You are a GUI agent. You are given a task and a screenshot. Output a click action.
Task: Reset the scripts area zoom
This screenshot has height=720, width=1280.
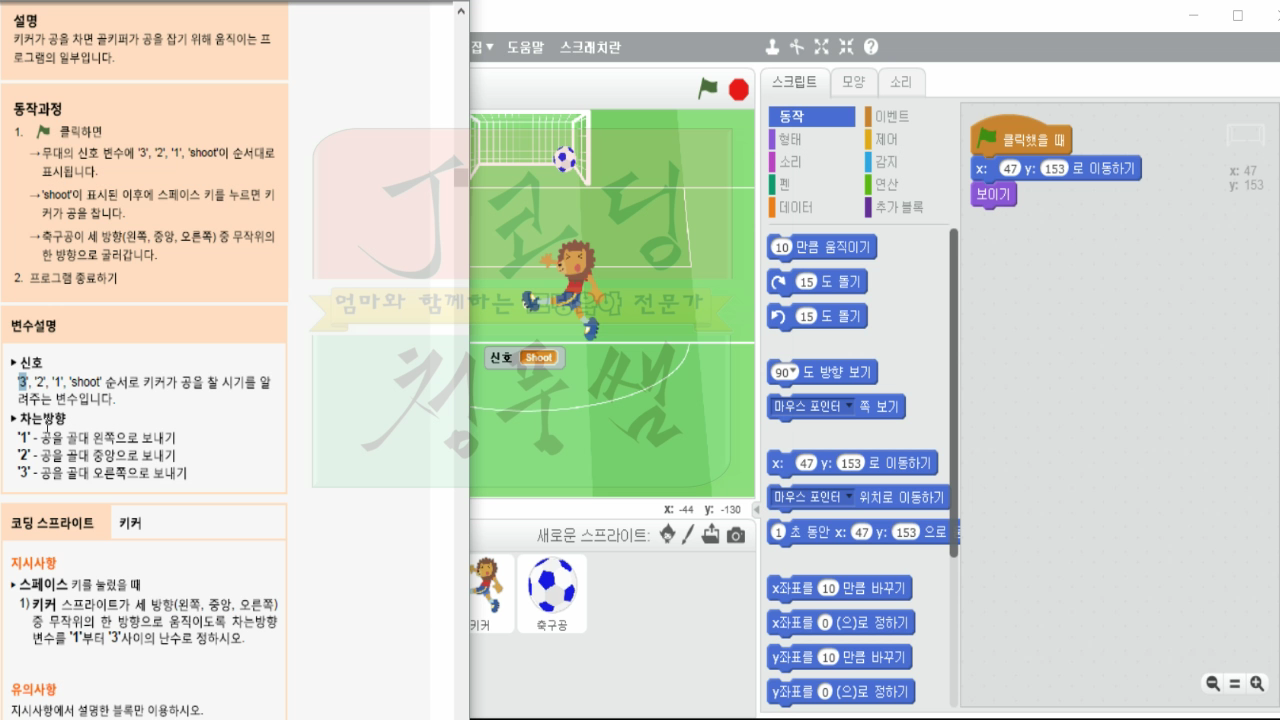[x=1235, y=684]
